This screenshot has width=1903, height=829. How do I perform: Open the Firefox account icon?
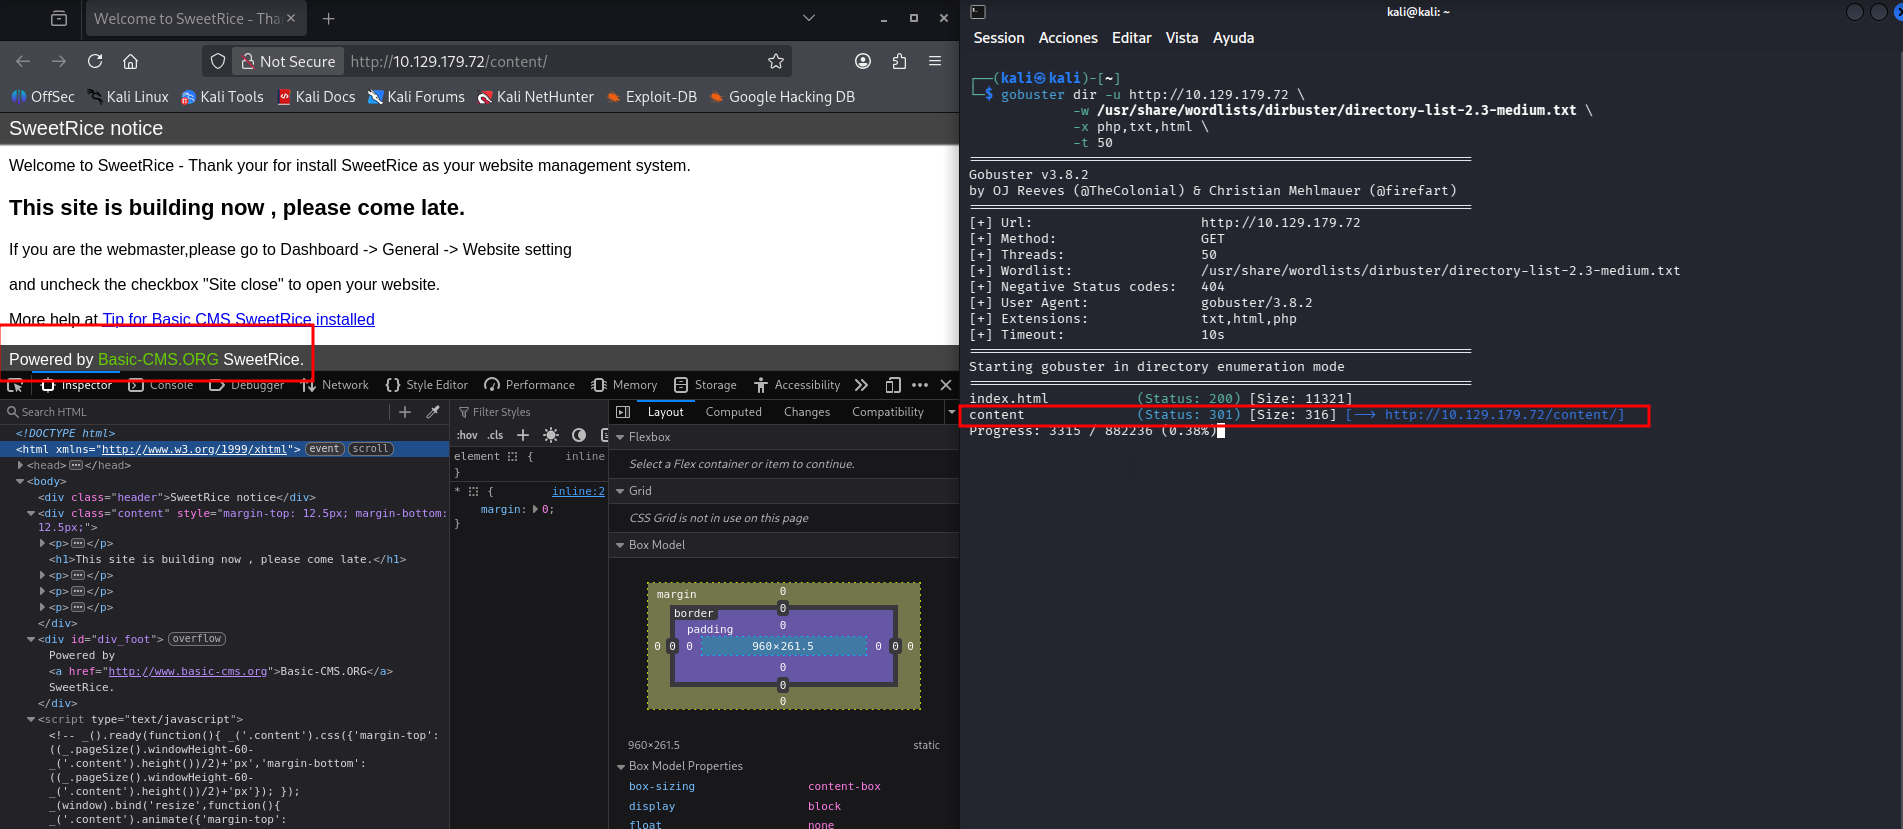[863, 61]
